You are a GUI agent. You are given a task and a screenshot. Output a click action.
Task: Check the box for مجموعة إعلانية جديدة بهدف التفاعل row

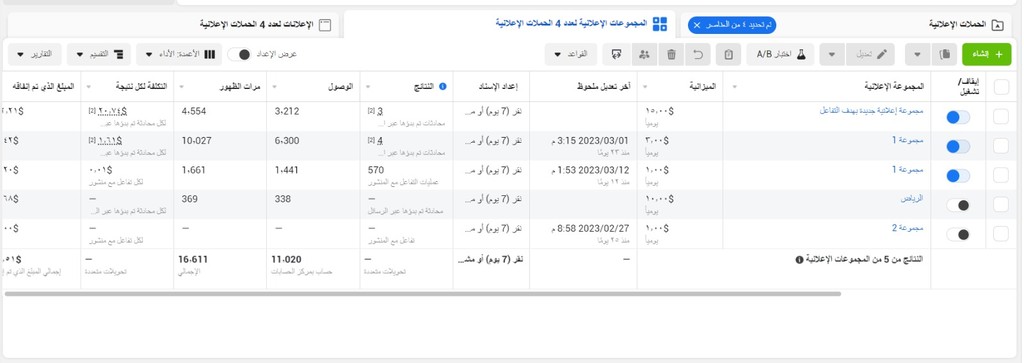point(1001,116)
